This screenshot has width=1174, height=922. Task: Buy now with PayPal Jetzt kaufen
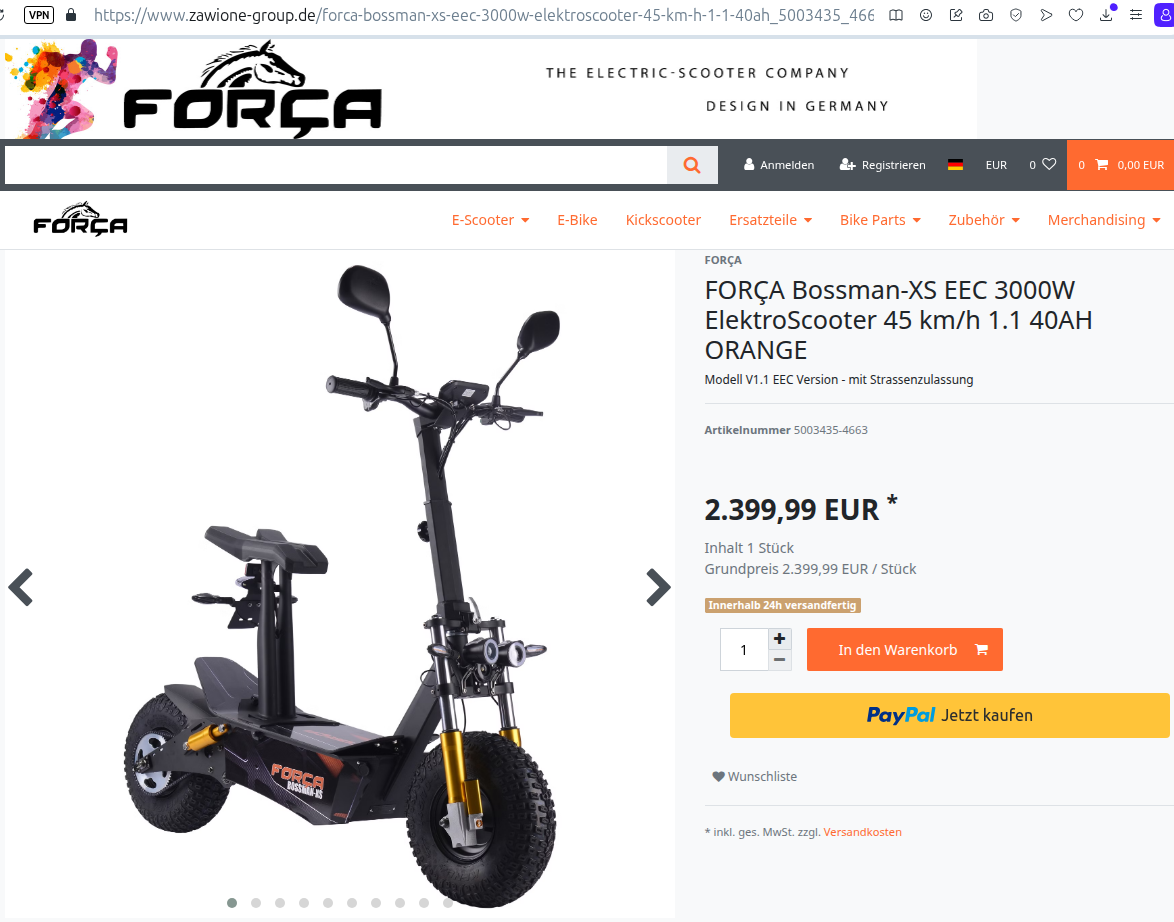coord(949,715)
